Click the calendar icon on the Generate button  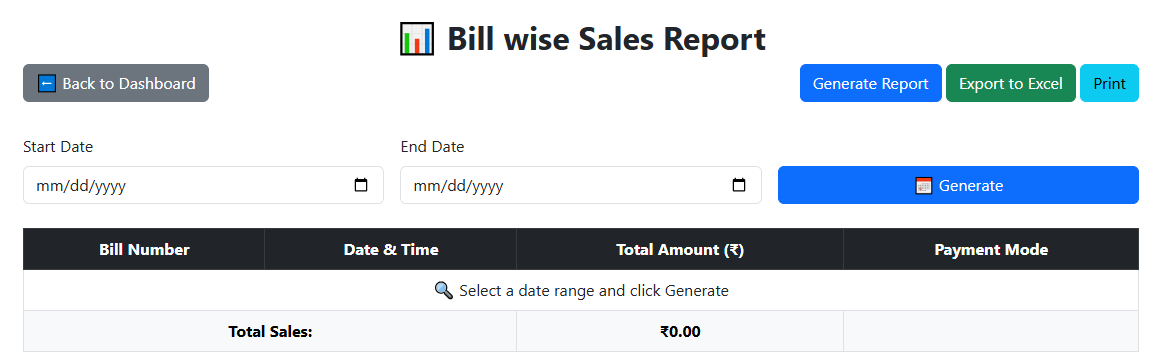(x=924, y=186)
